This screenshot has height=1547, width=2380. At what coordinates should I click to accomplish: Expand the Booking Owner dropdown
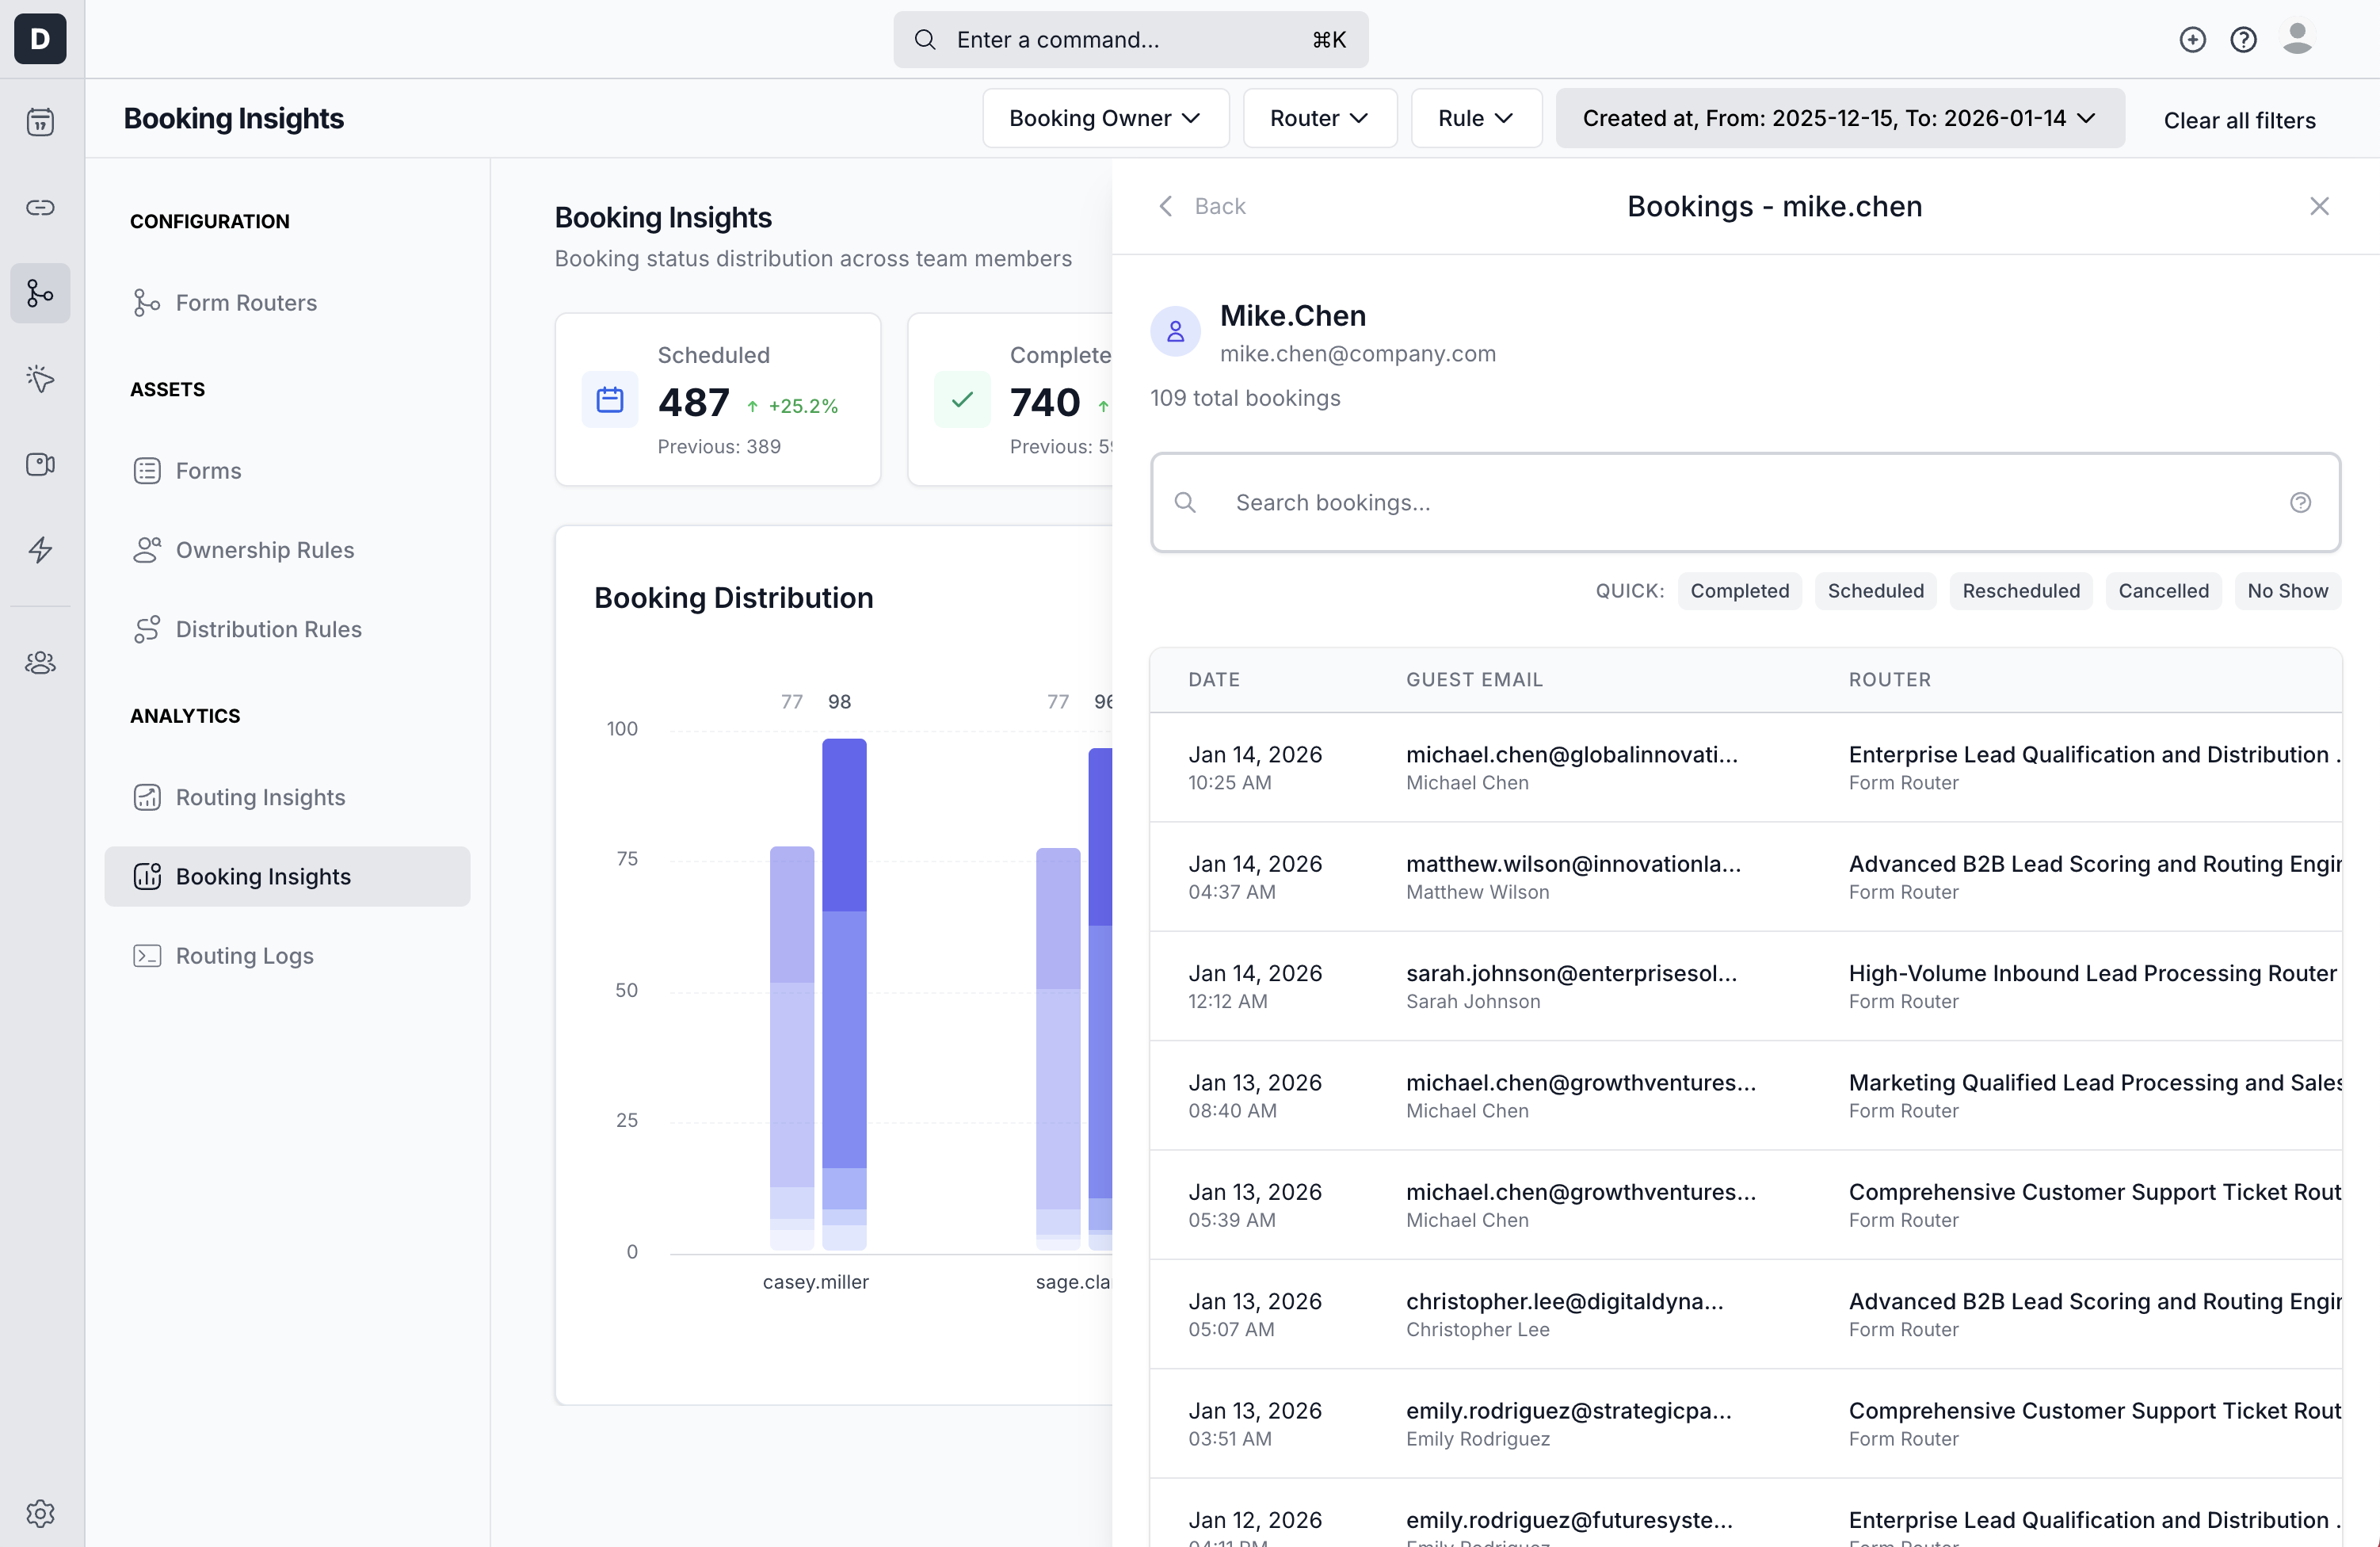pos(1105,118)
